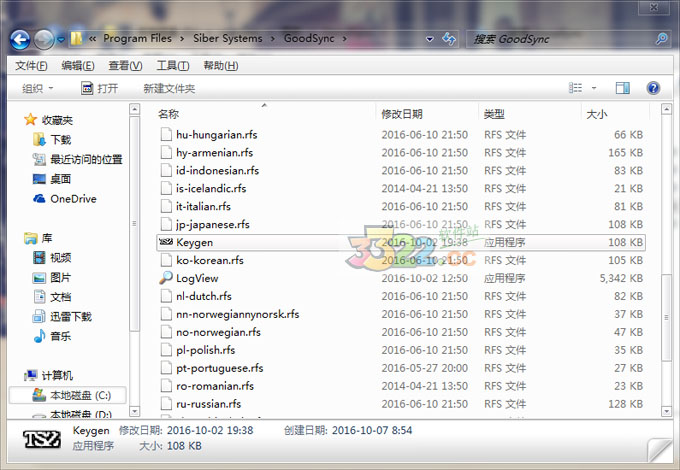Expand the chevron after Siber Systems
Screen dimensions: 680x470
[x=273, y=39]
